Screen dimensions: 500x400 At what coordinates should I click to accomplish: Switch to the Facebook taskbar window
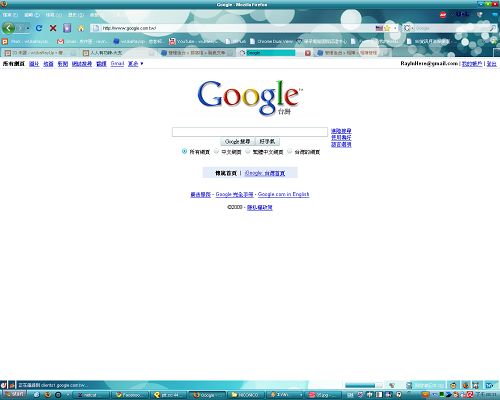pos(129,395)
